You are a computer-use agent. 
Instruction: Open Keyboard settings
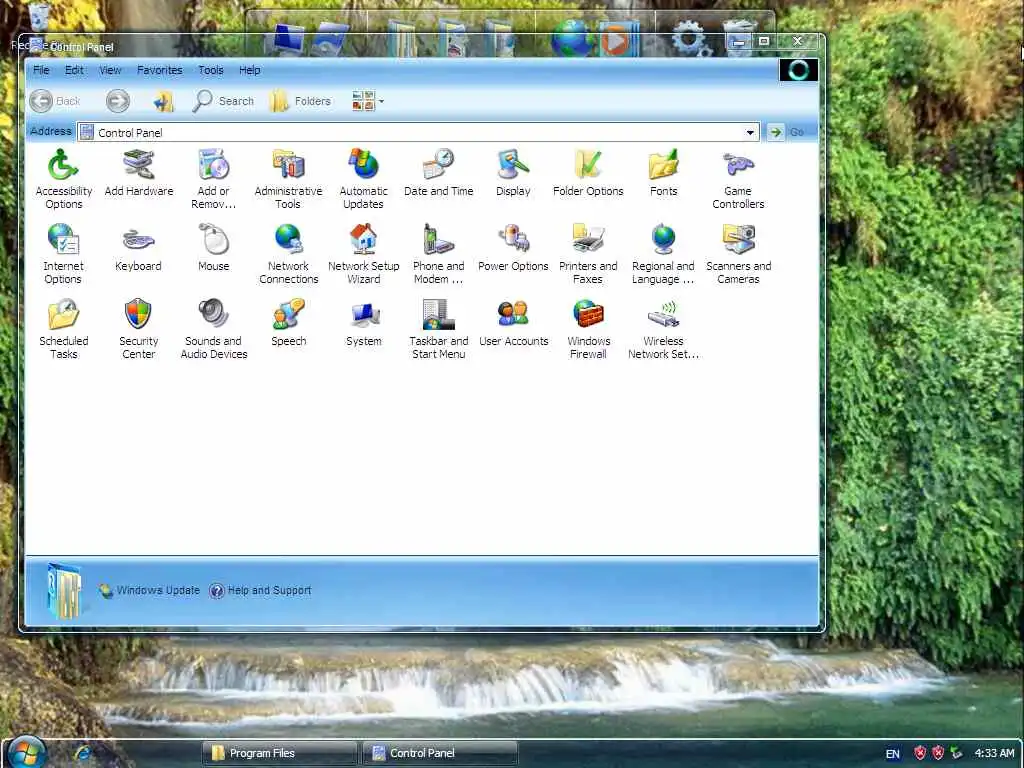pos(138,248)
